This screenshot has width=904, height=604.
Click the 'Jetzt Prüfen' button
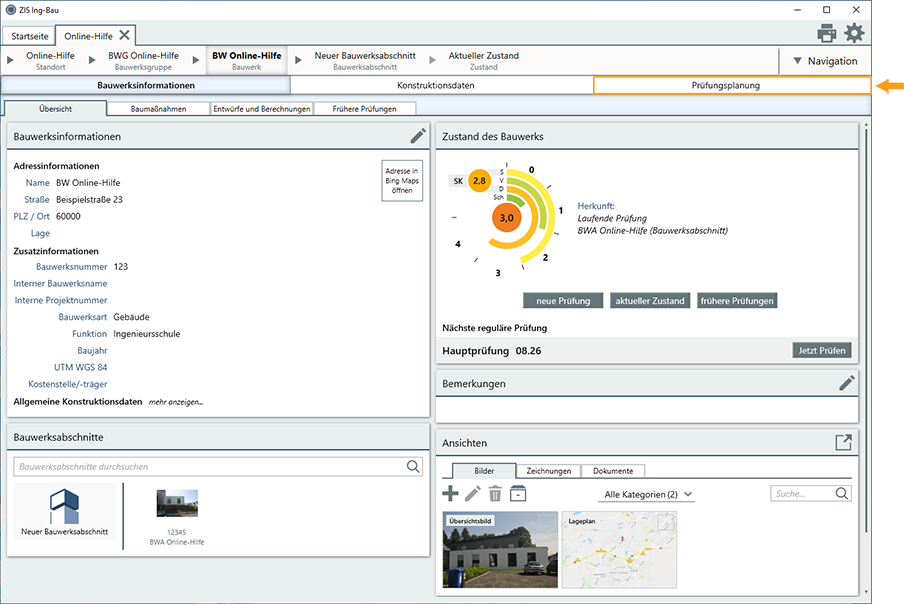[822, 350]
